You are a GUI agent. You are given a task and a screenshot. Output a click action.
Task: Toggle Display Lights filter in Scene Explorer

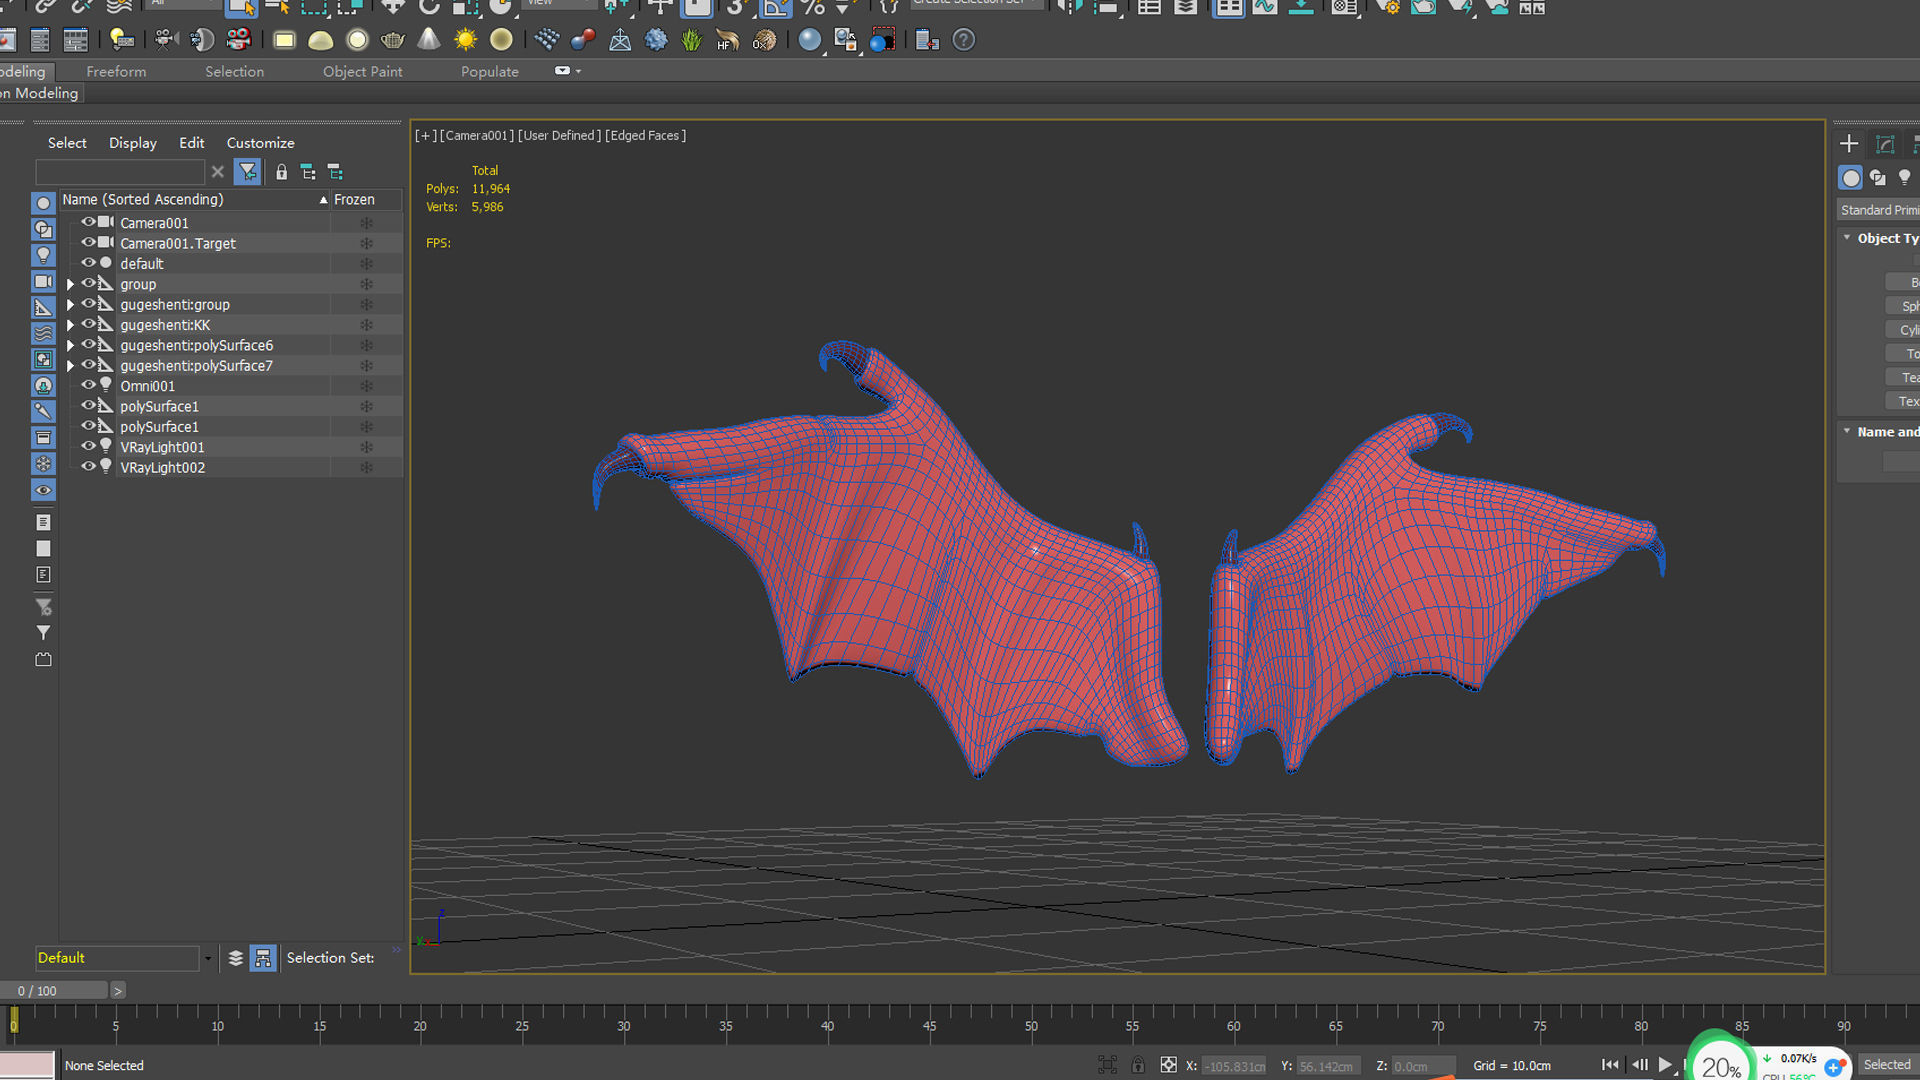(x=43, y=256)
